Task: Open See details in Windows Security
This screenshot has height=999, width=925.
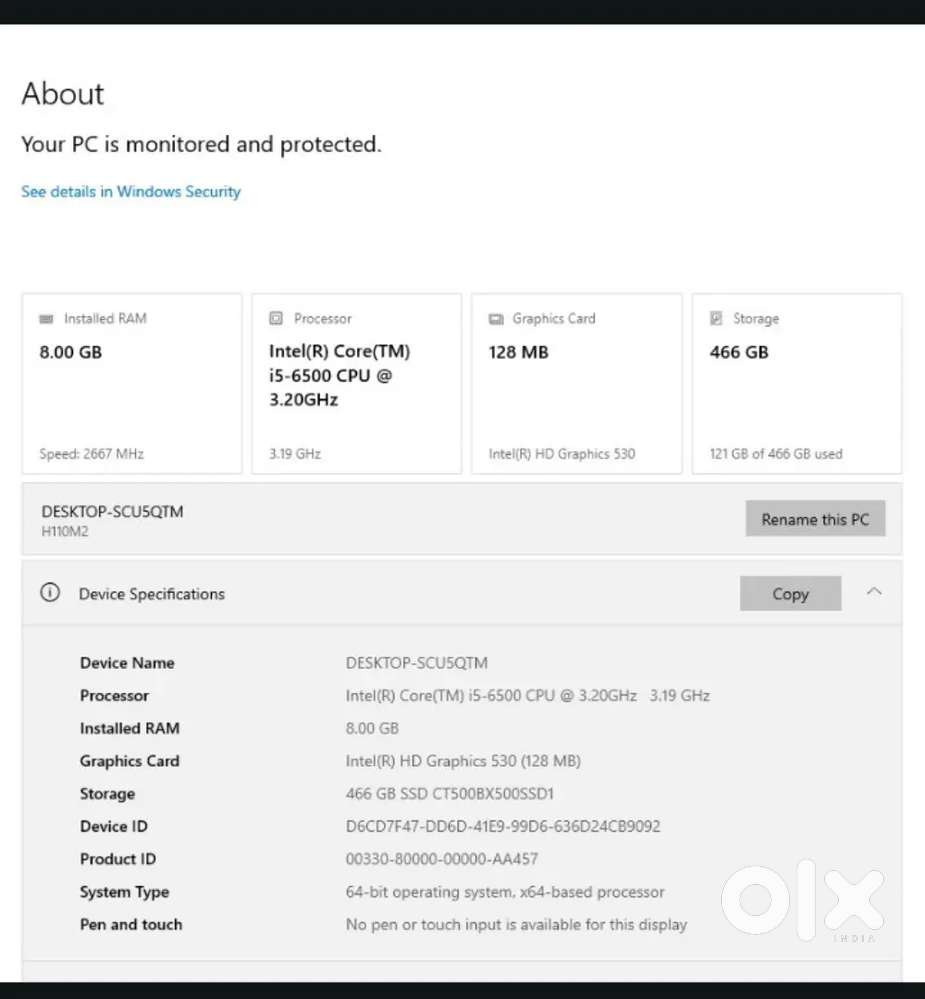Action: click(x=131, y=192)
